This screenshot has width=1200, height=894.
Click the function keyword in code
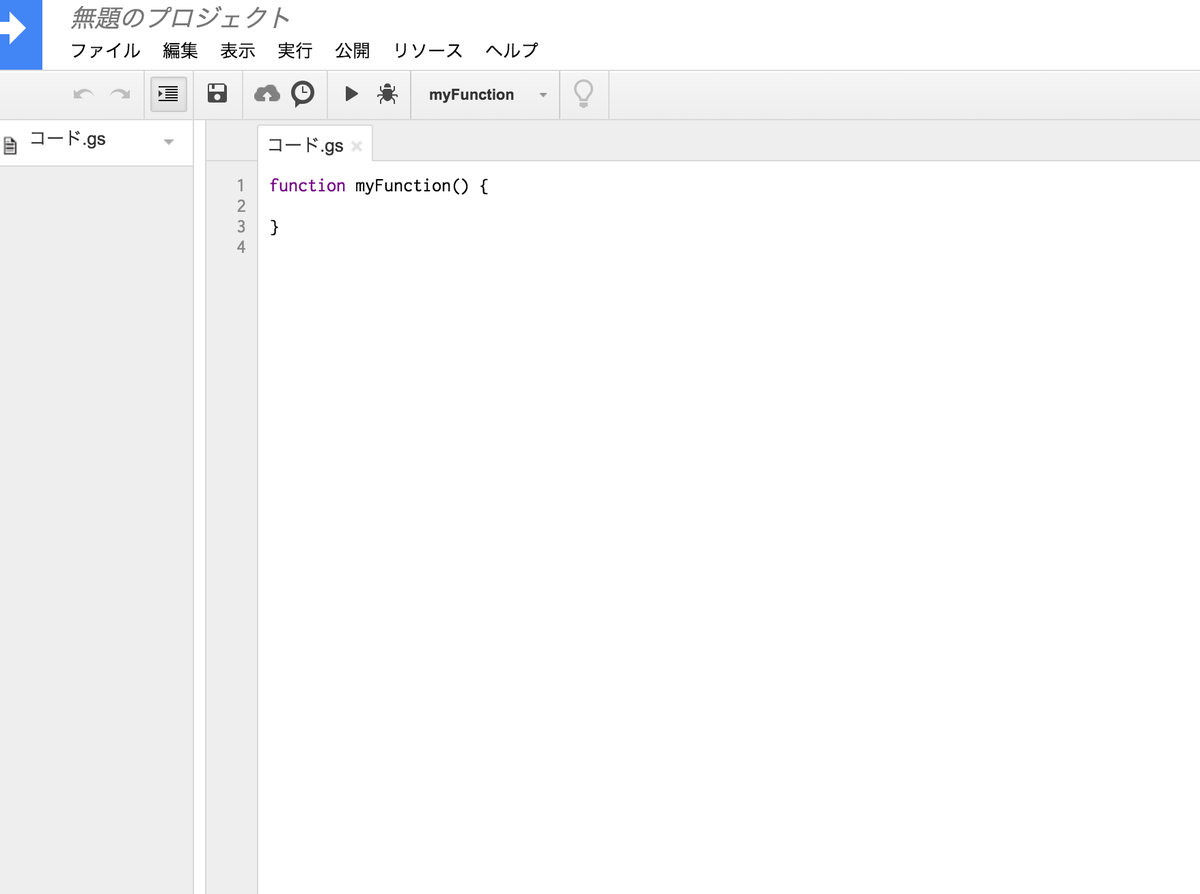[307, 186]
